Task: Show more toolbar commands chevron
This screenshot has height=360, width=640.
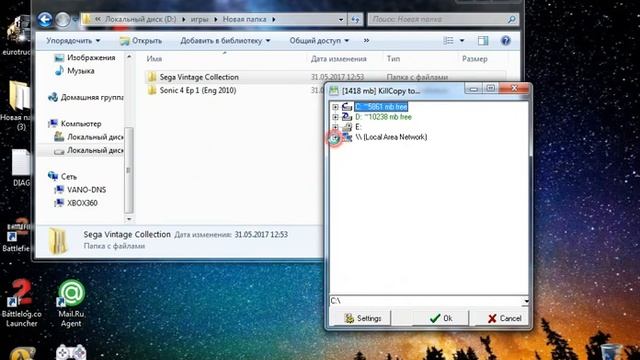Action: 367,40
